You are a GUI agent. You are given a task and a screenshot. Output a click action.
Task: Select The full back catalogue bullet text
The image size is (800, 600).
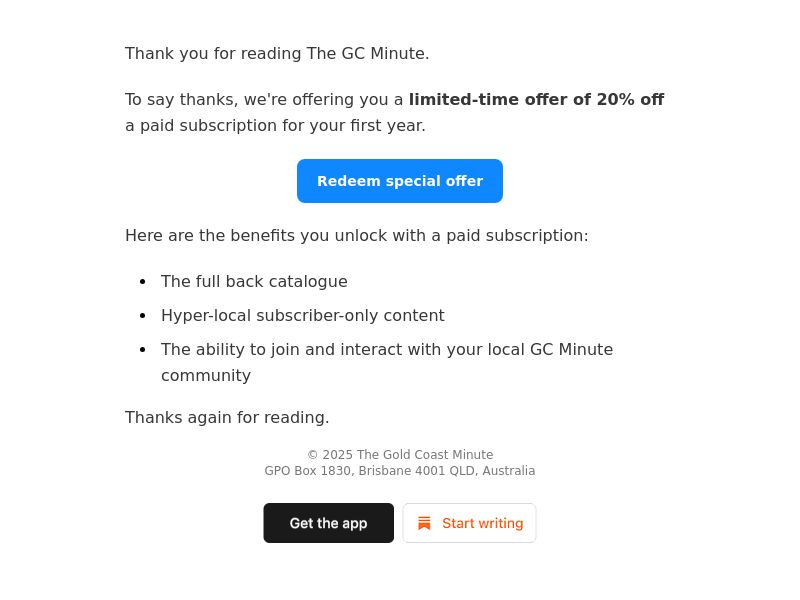point(254,282)
